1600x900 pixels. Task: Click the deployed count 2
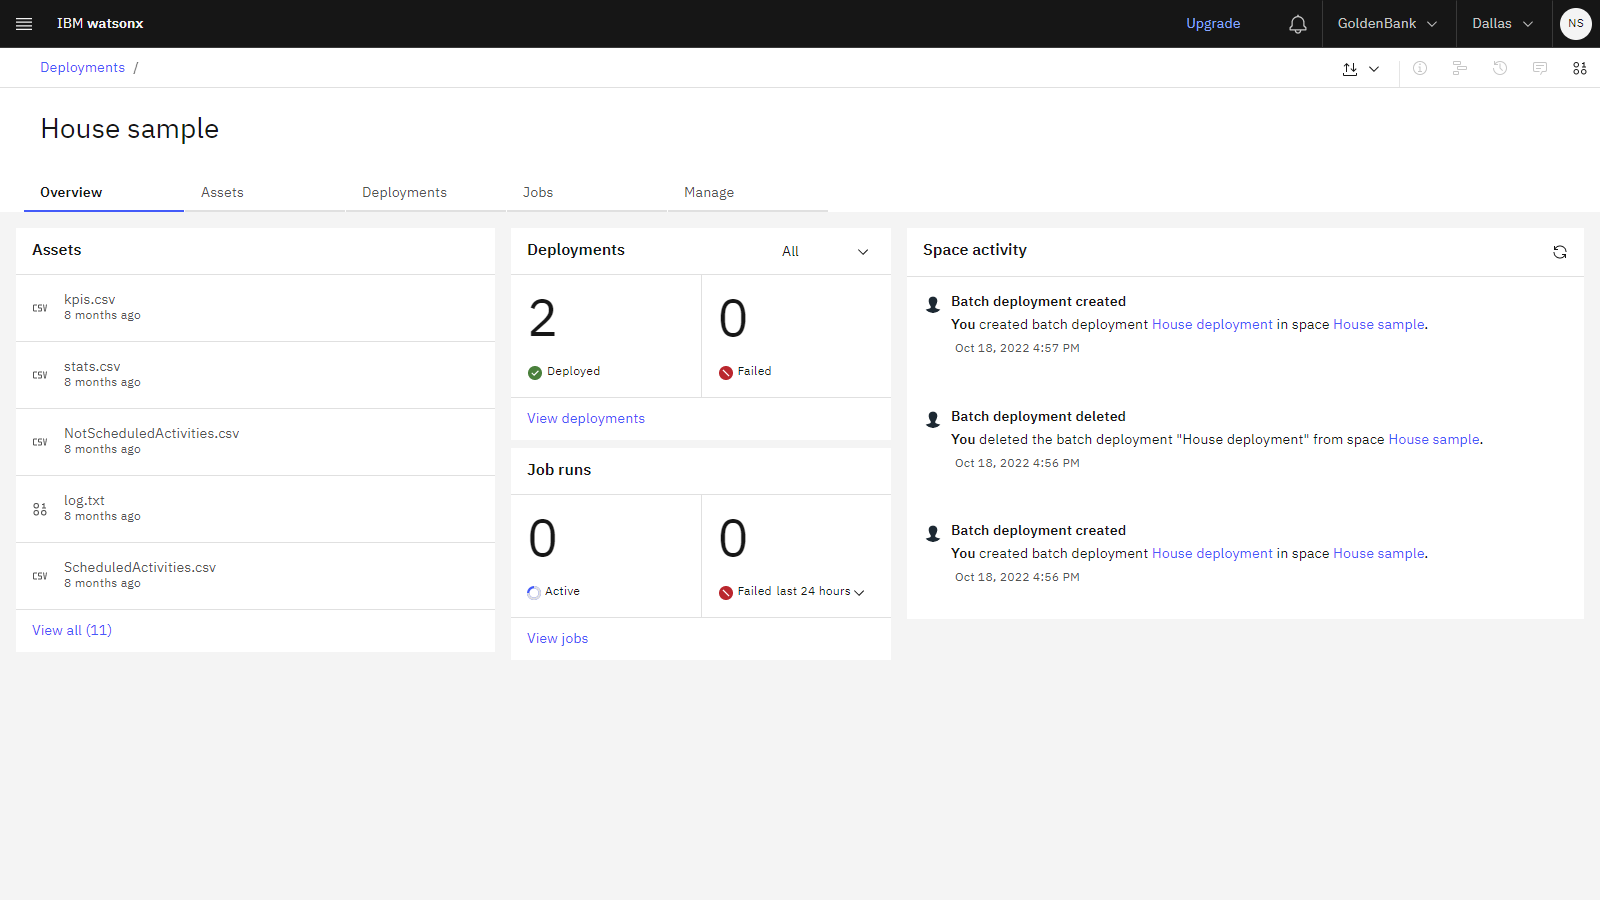tap(542, 319)
